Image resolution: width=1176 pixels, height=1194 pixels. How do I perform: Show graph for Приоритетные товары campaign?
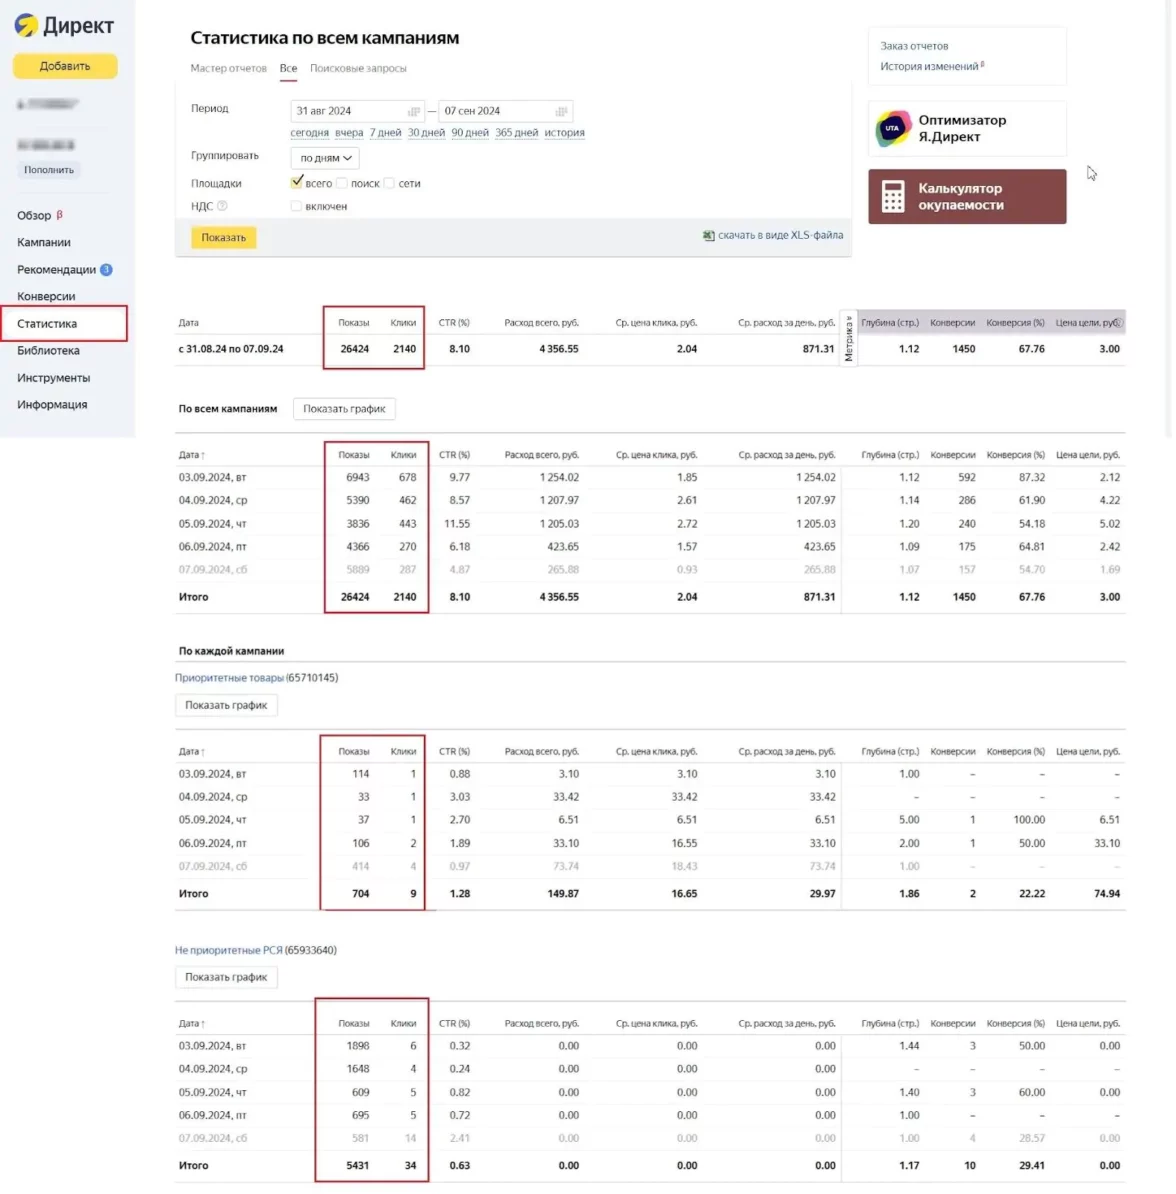(x=226, y=705)
